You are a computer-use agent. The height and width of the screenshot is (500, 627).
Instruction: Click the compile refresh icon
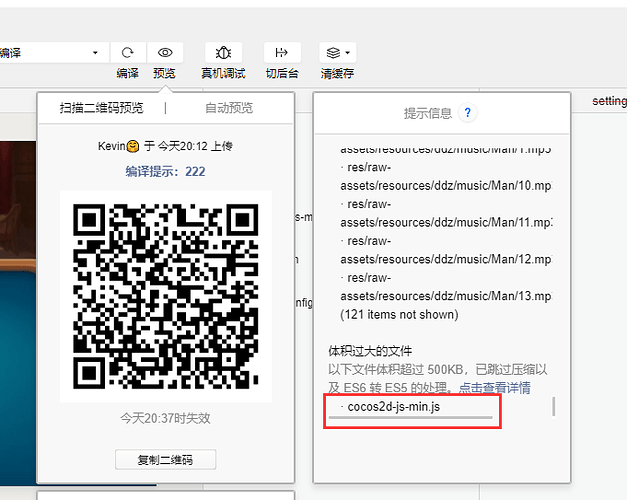coord(128,52)
